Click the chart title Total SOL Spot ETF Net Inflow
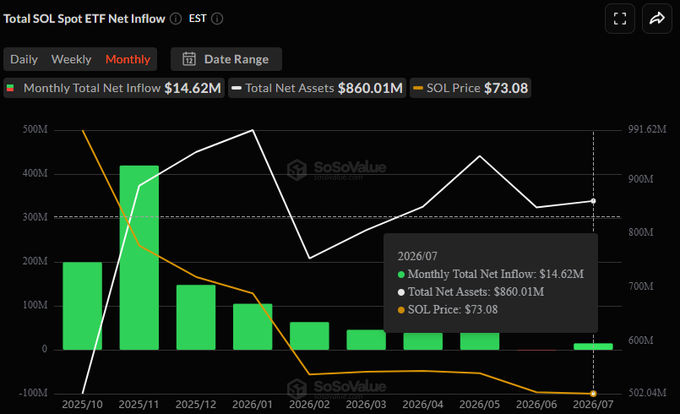Image resolution: width=680 pixels, height=414 pixels. (x=84, y=19)
